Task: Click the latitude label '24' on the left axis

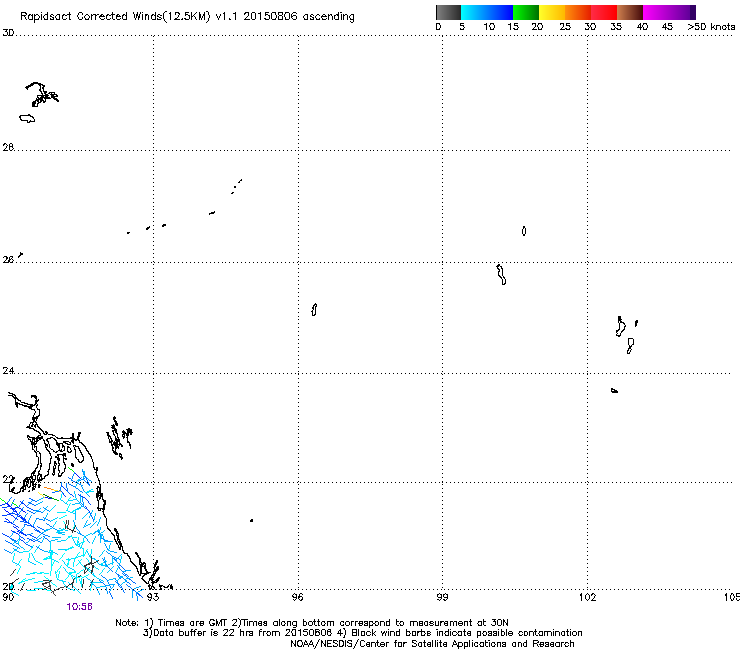Action: point(8,371)
